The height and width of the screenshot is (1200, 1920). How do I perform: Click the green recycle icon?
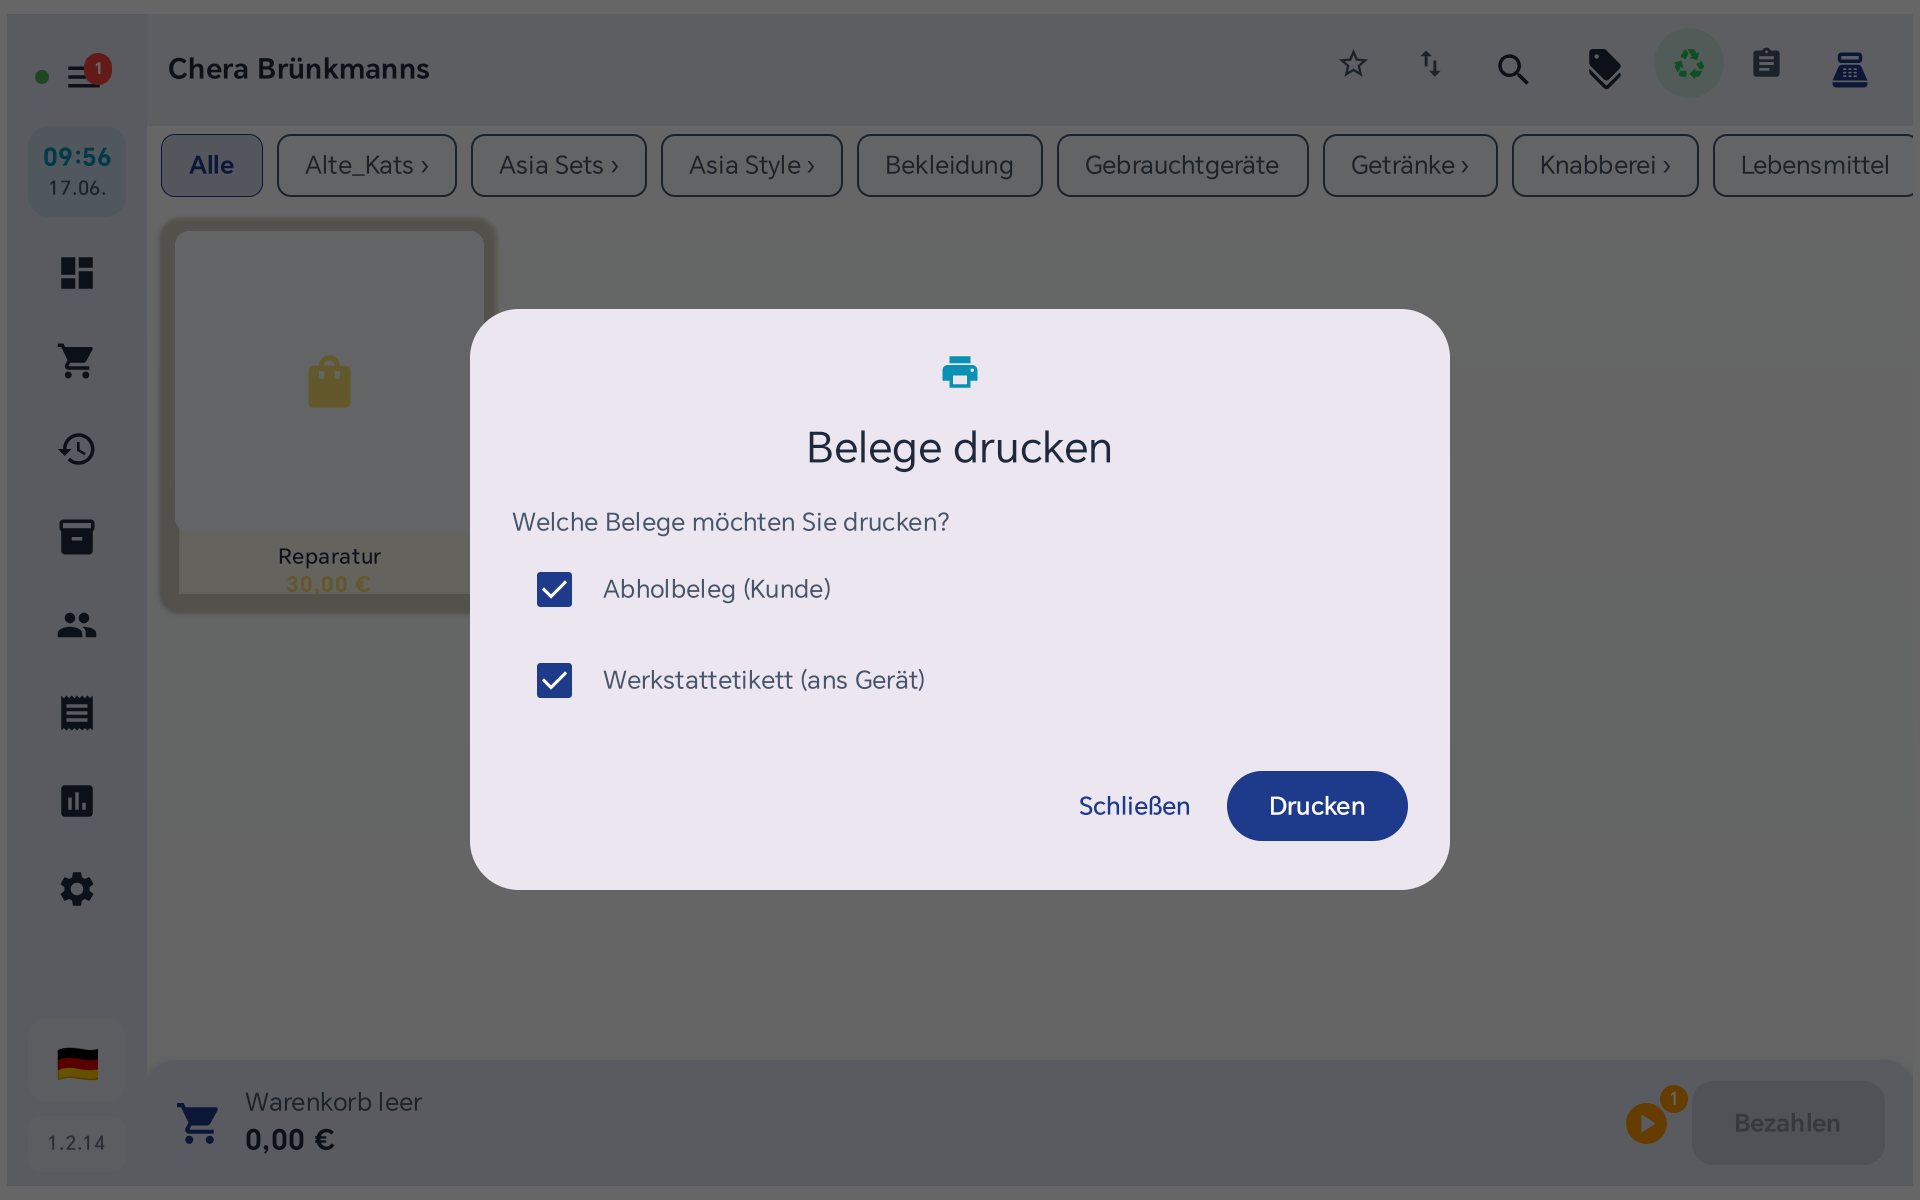[x=1689, y=65]
